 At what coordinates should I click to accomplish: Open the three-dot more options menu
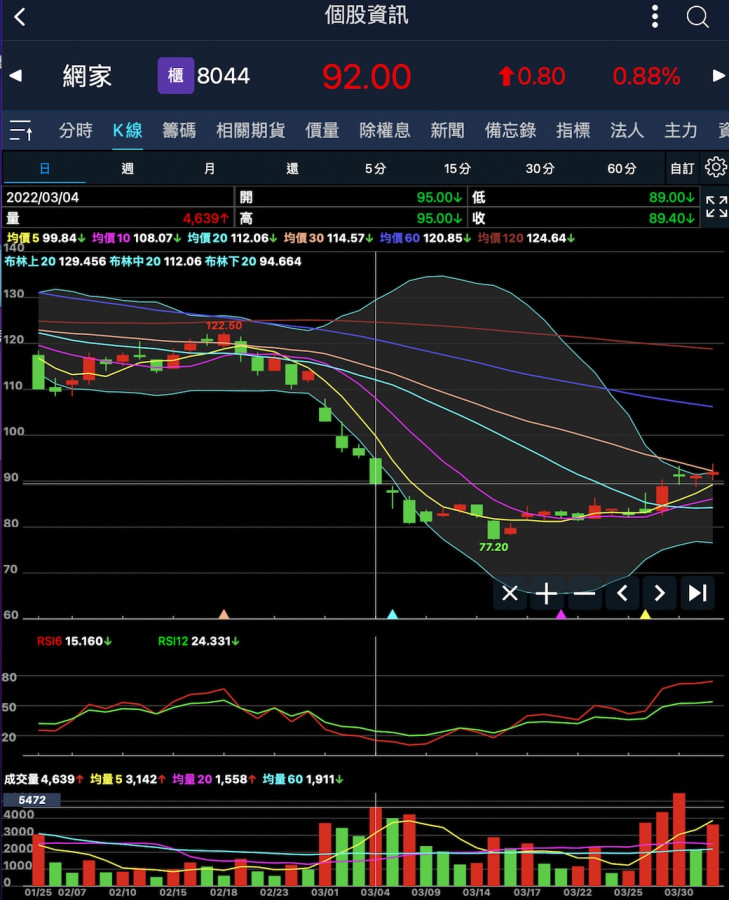click(655, 17)
